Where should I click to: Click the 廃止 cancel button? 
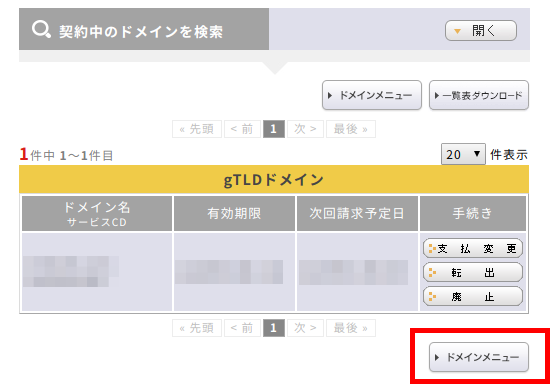click(x=473, y=297)
